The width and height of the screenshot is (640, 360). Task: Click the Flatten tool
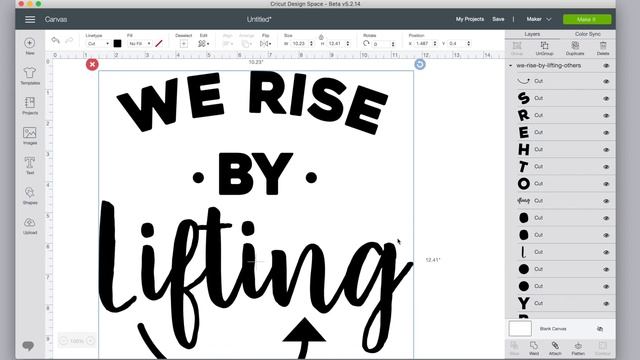pos(578,348)
